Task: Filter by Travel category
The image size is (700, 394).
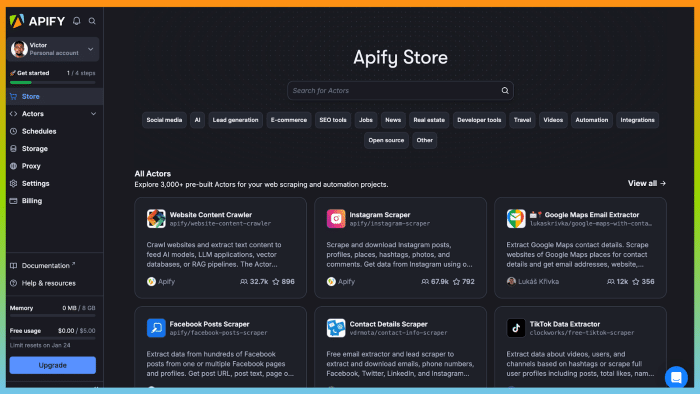Action: 522,120
